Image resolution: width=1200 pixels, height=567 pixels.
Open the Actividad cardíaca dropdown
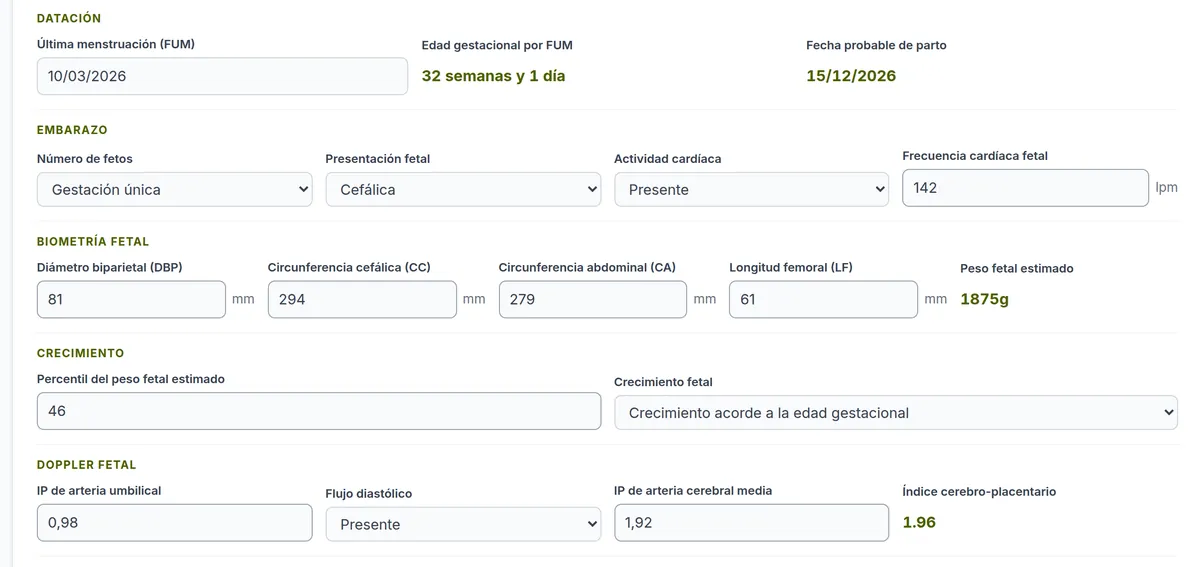pos(752,189)
